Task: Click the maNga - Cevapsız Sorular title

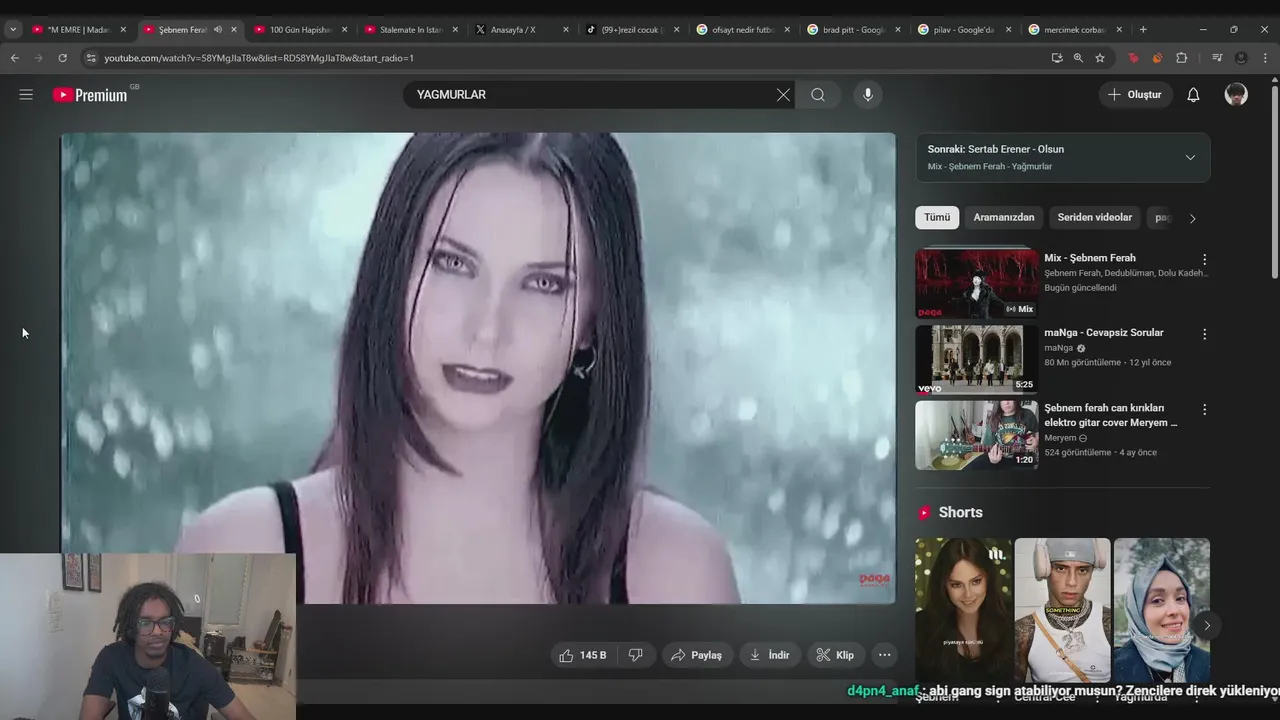Action: [x=1104, y=333]
